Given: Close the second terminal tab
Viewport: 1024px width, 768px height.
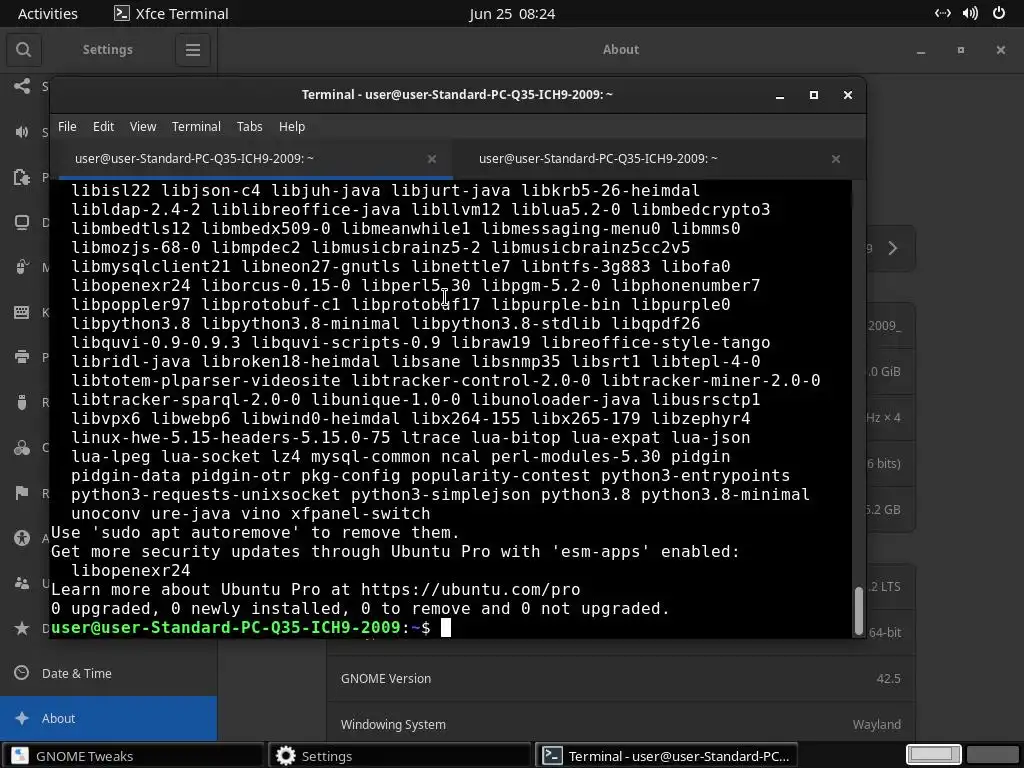Looking at the screenshot, I should [x=836, y=159].
